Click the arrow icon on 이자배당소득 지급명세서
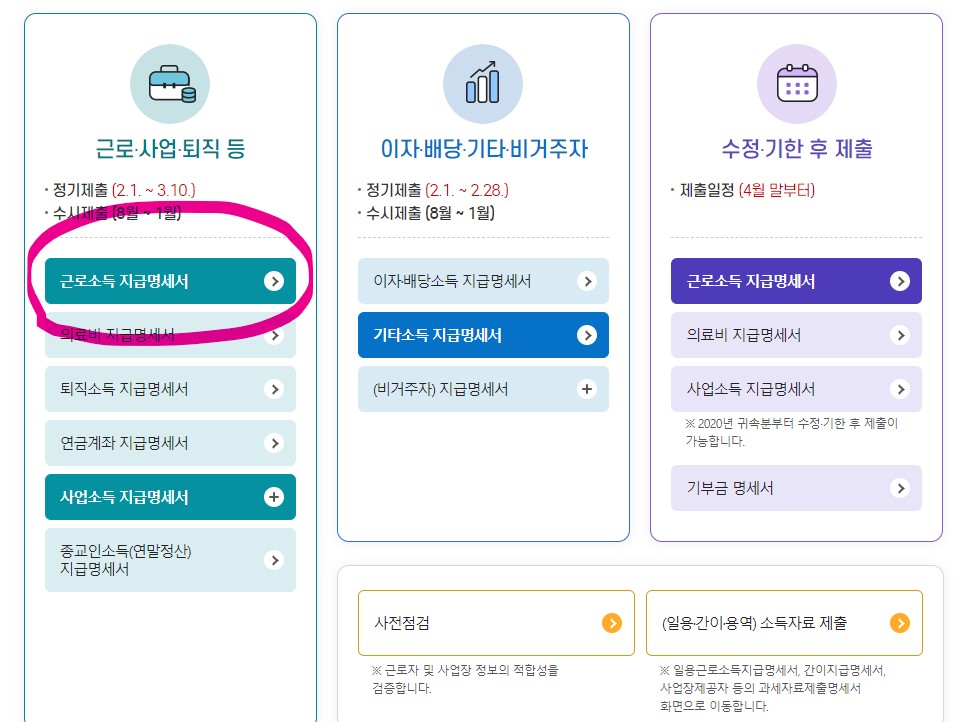The height and width of the screenshot is (722, 973). [588, 281]
